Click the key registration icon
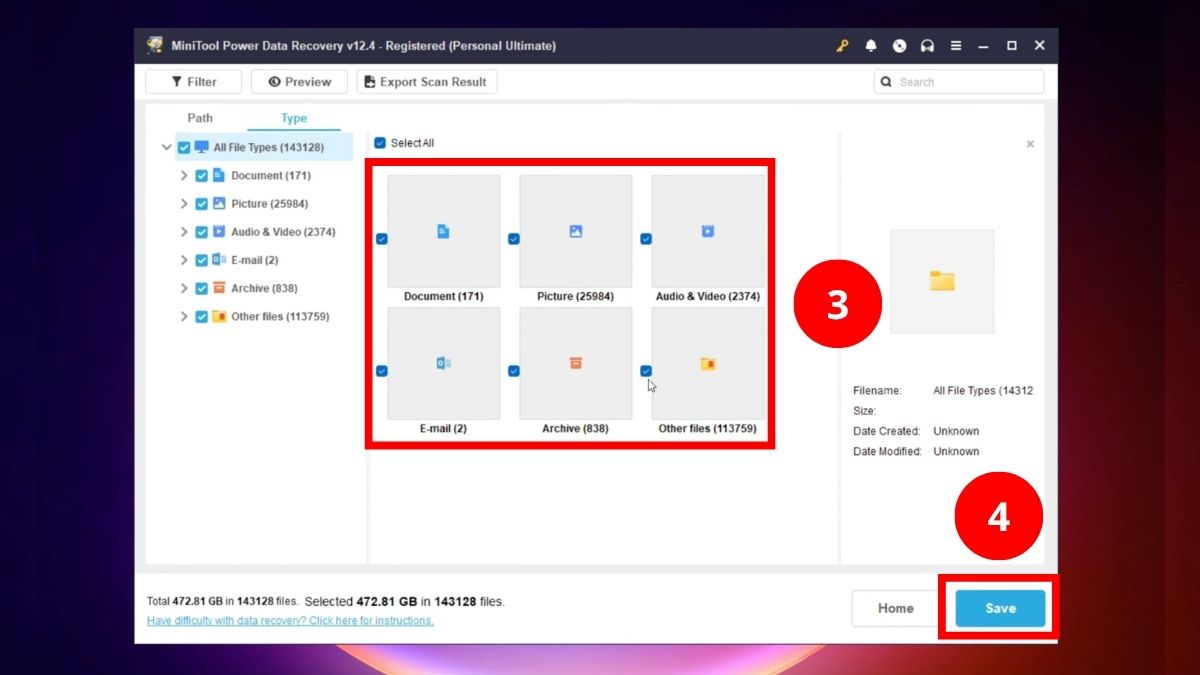 click(x=842, y=46)
